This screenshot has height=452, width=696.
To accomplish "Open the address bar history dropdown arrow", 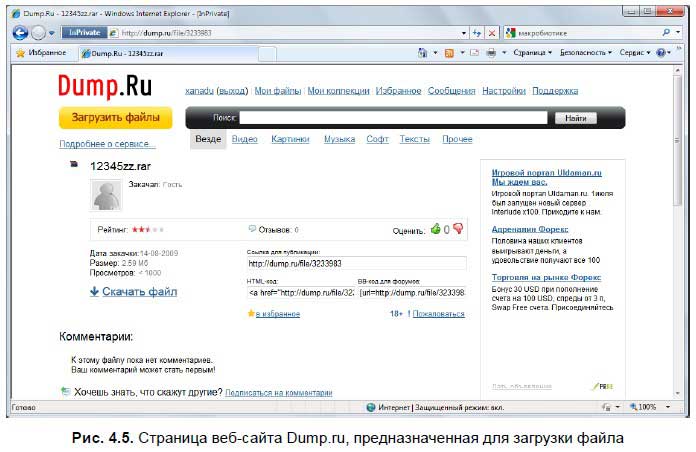I will pos(464,33).
